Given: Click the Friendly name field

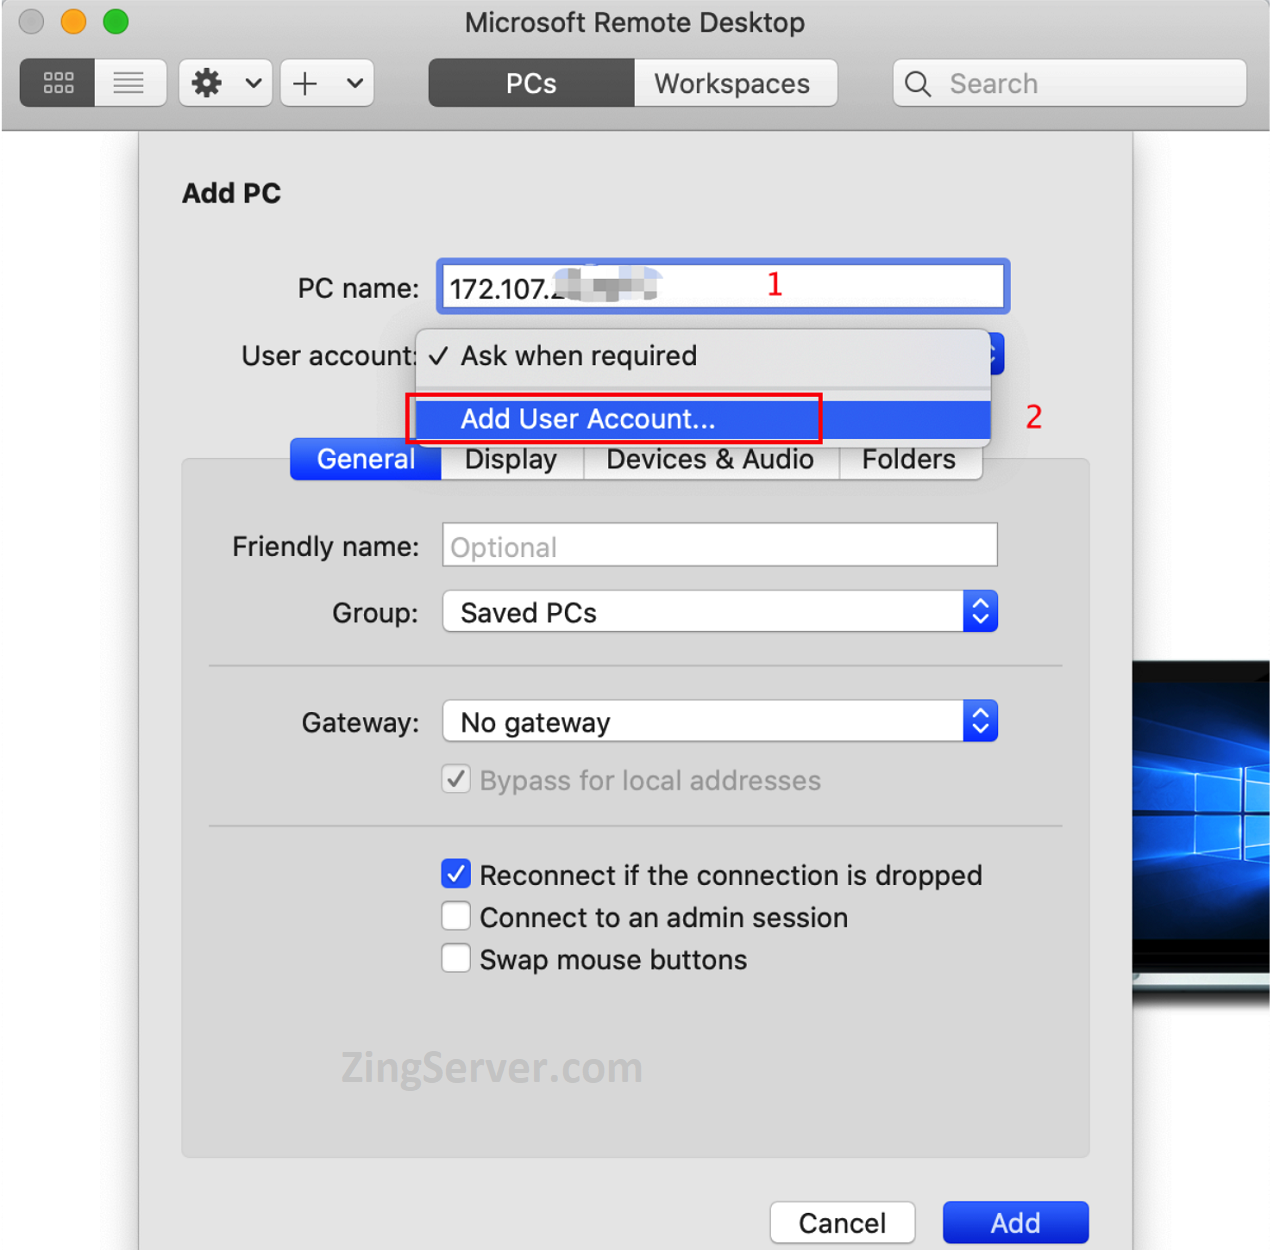Looking at the screenshot, I should coord(720,545).
